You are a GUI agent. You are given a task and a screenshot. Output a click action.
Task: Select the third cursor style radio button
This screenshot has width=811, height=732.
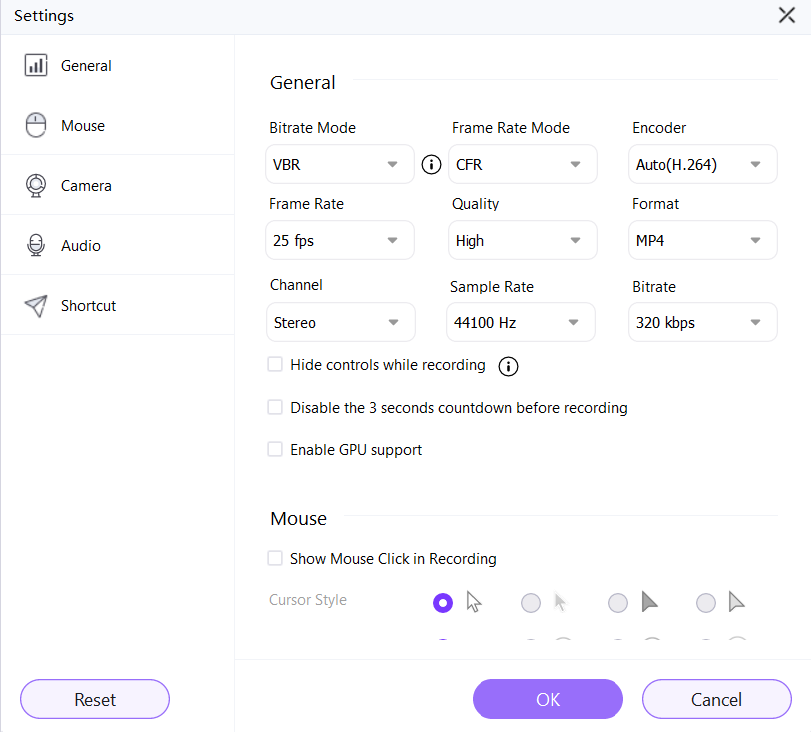618,603
